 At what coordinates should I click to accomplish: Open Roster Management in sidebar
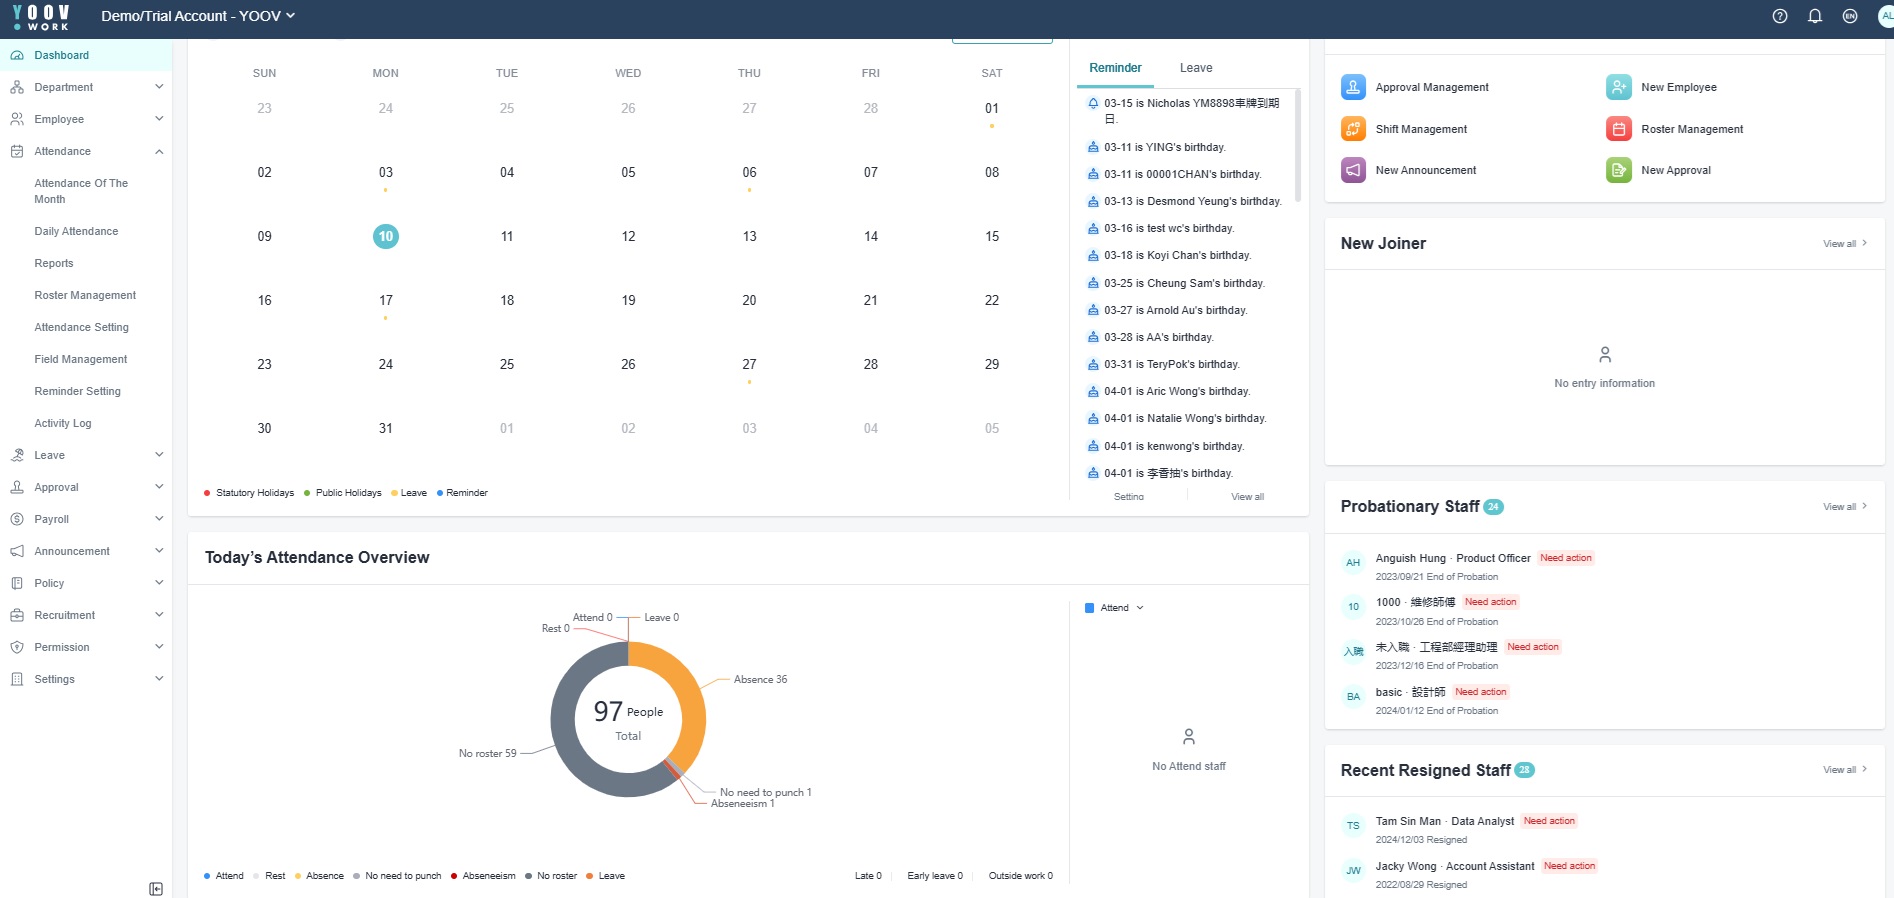tap(85, 295)
